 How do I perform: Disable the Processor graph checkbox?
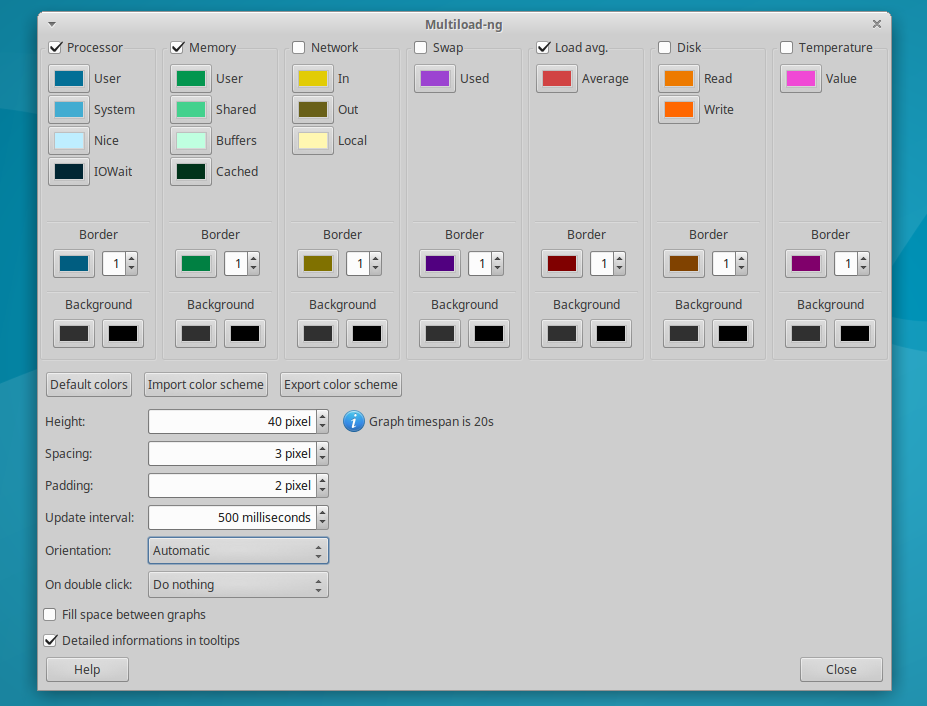point(56,47)
